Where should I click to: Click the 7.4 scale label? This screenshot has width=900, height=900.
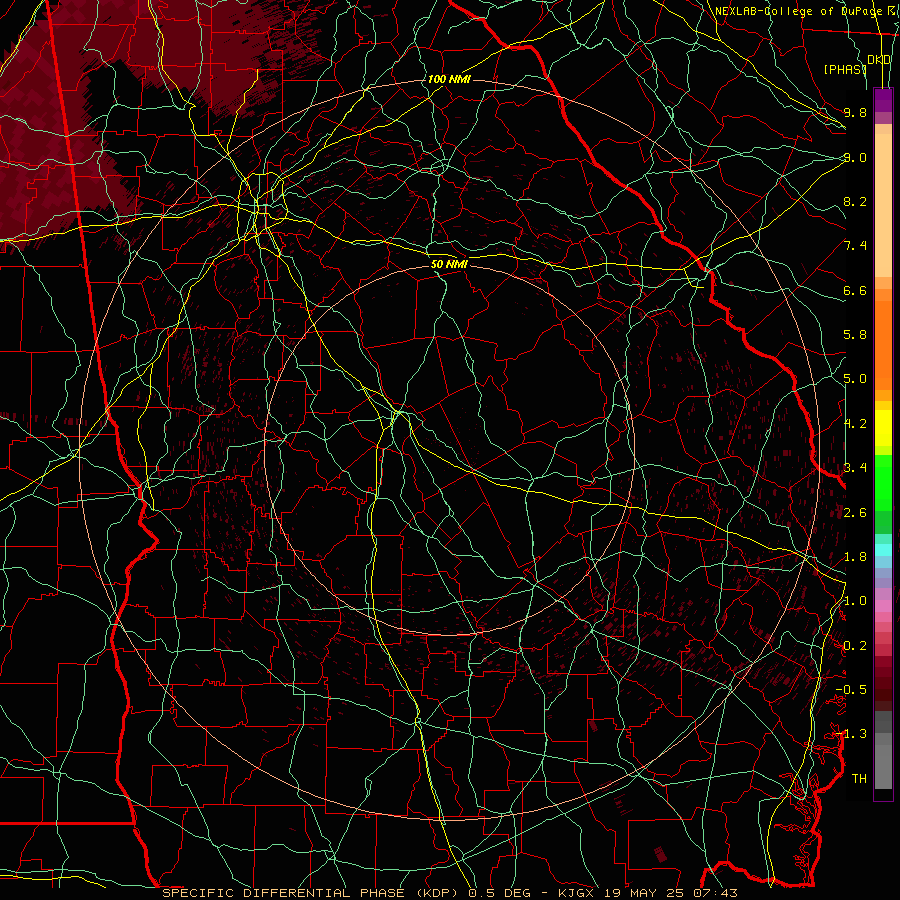[x=855, y=246]
